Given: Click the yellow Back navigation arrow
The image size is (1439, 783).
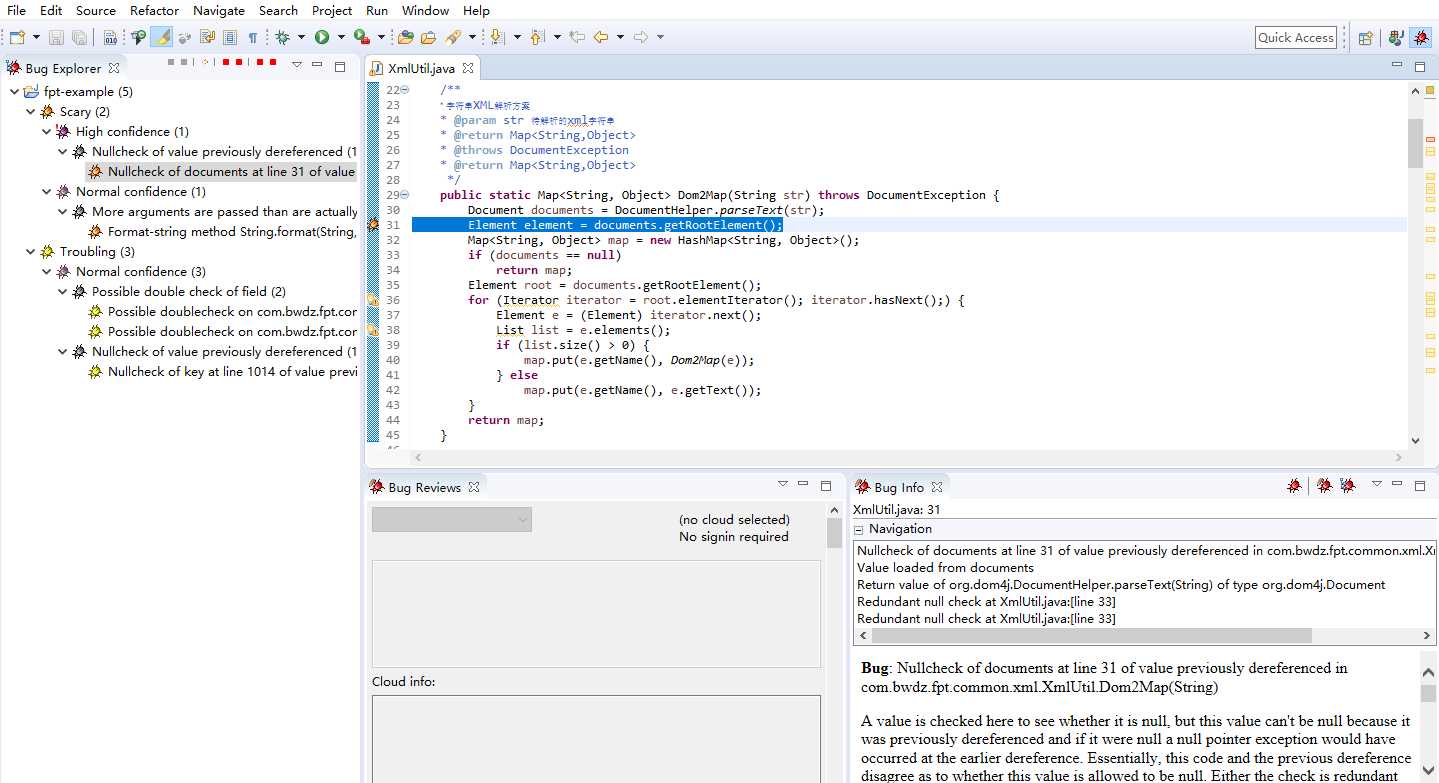Looking at the screenshot, I should 601,37.
